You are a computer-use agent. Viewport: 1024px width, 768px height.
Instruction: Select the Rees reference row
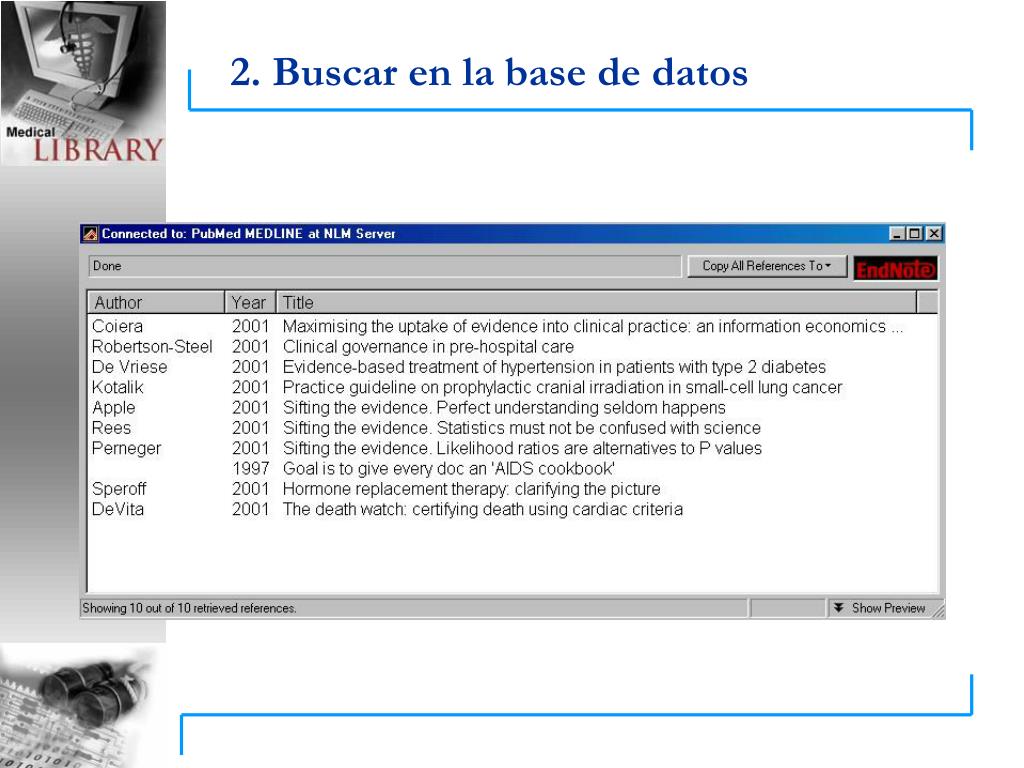point(513,428)
